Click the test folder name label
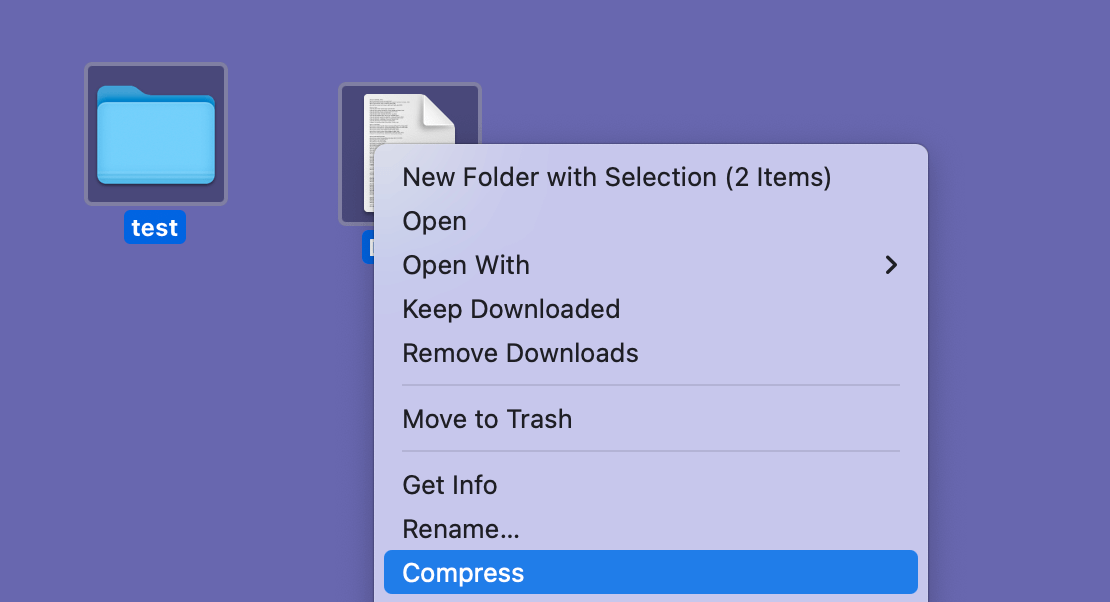Screen dimensions: 1110x602 155,227
